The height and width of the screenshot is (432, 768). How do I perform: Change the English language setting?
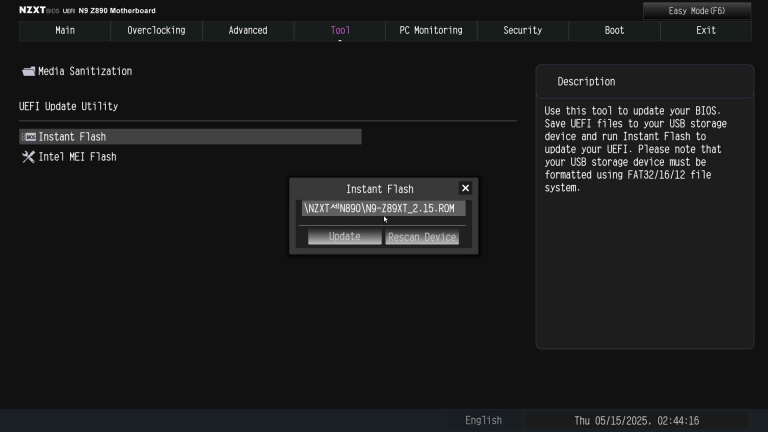coord(483,421)
